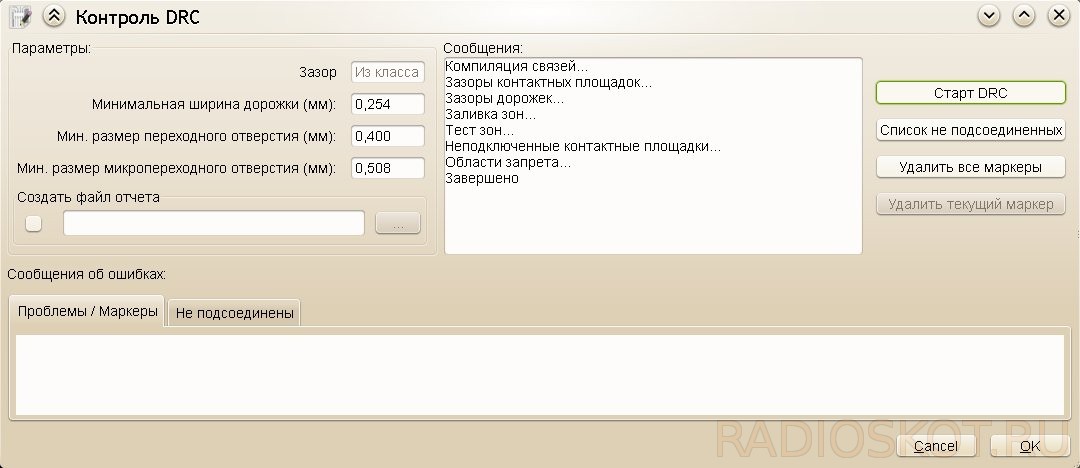The width and height of the screenshot is (1080, 468).
Task: Confirm with the OK button
Action: (1030, 446)
